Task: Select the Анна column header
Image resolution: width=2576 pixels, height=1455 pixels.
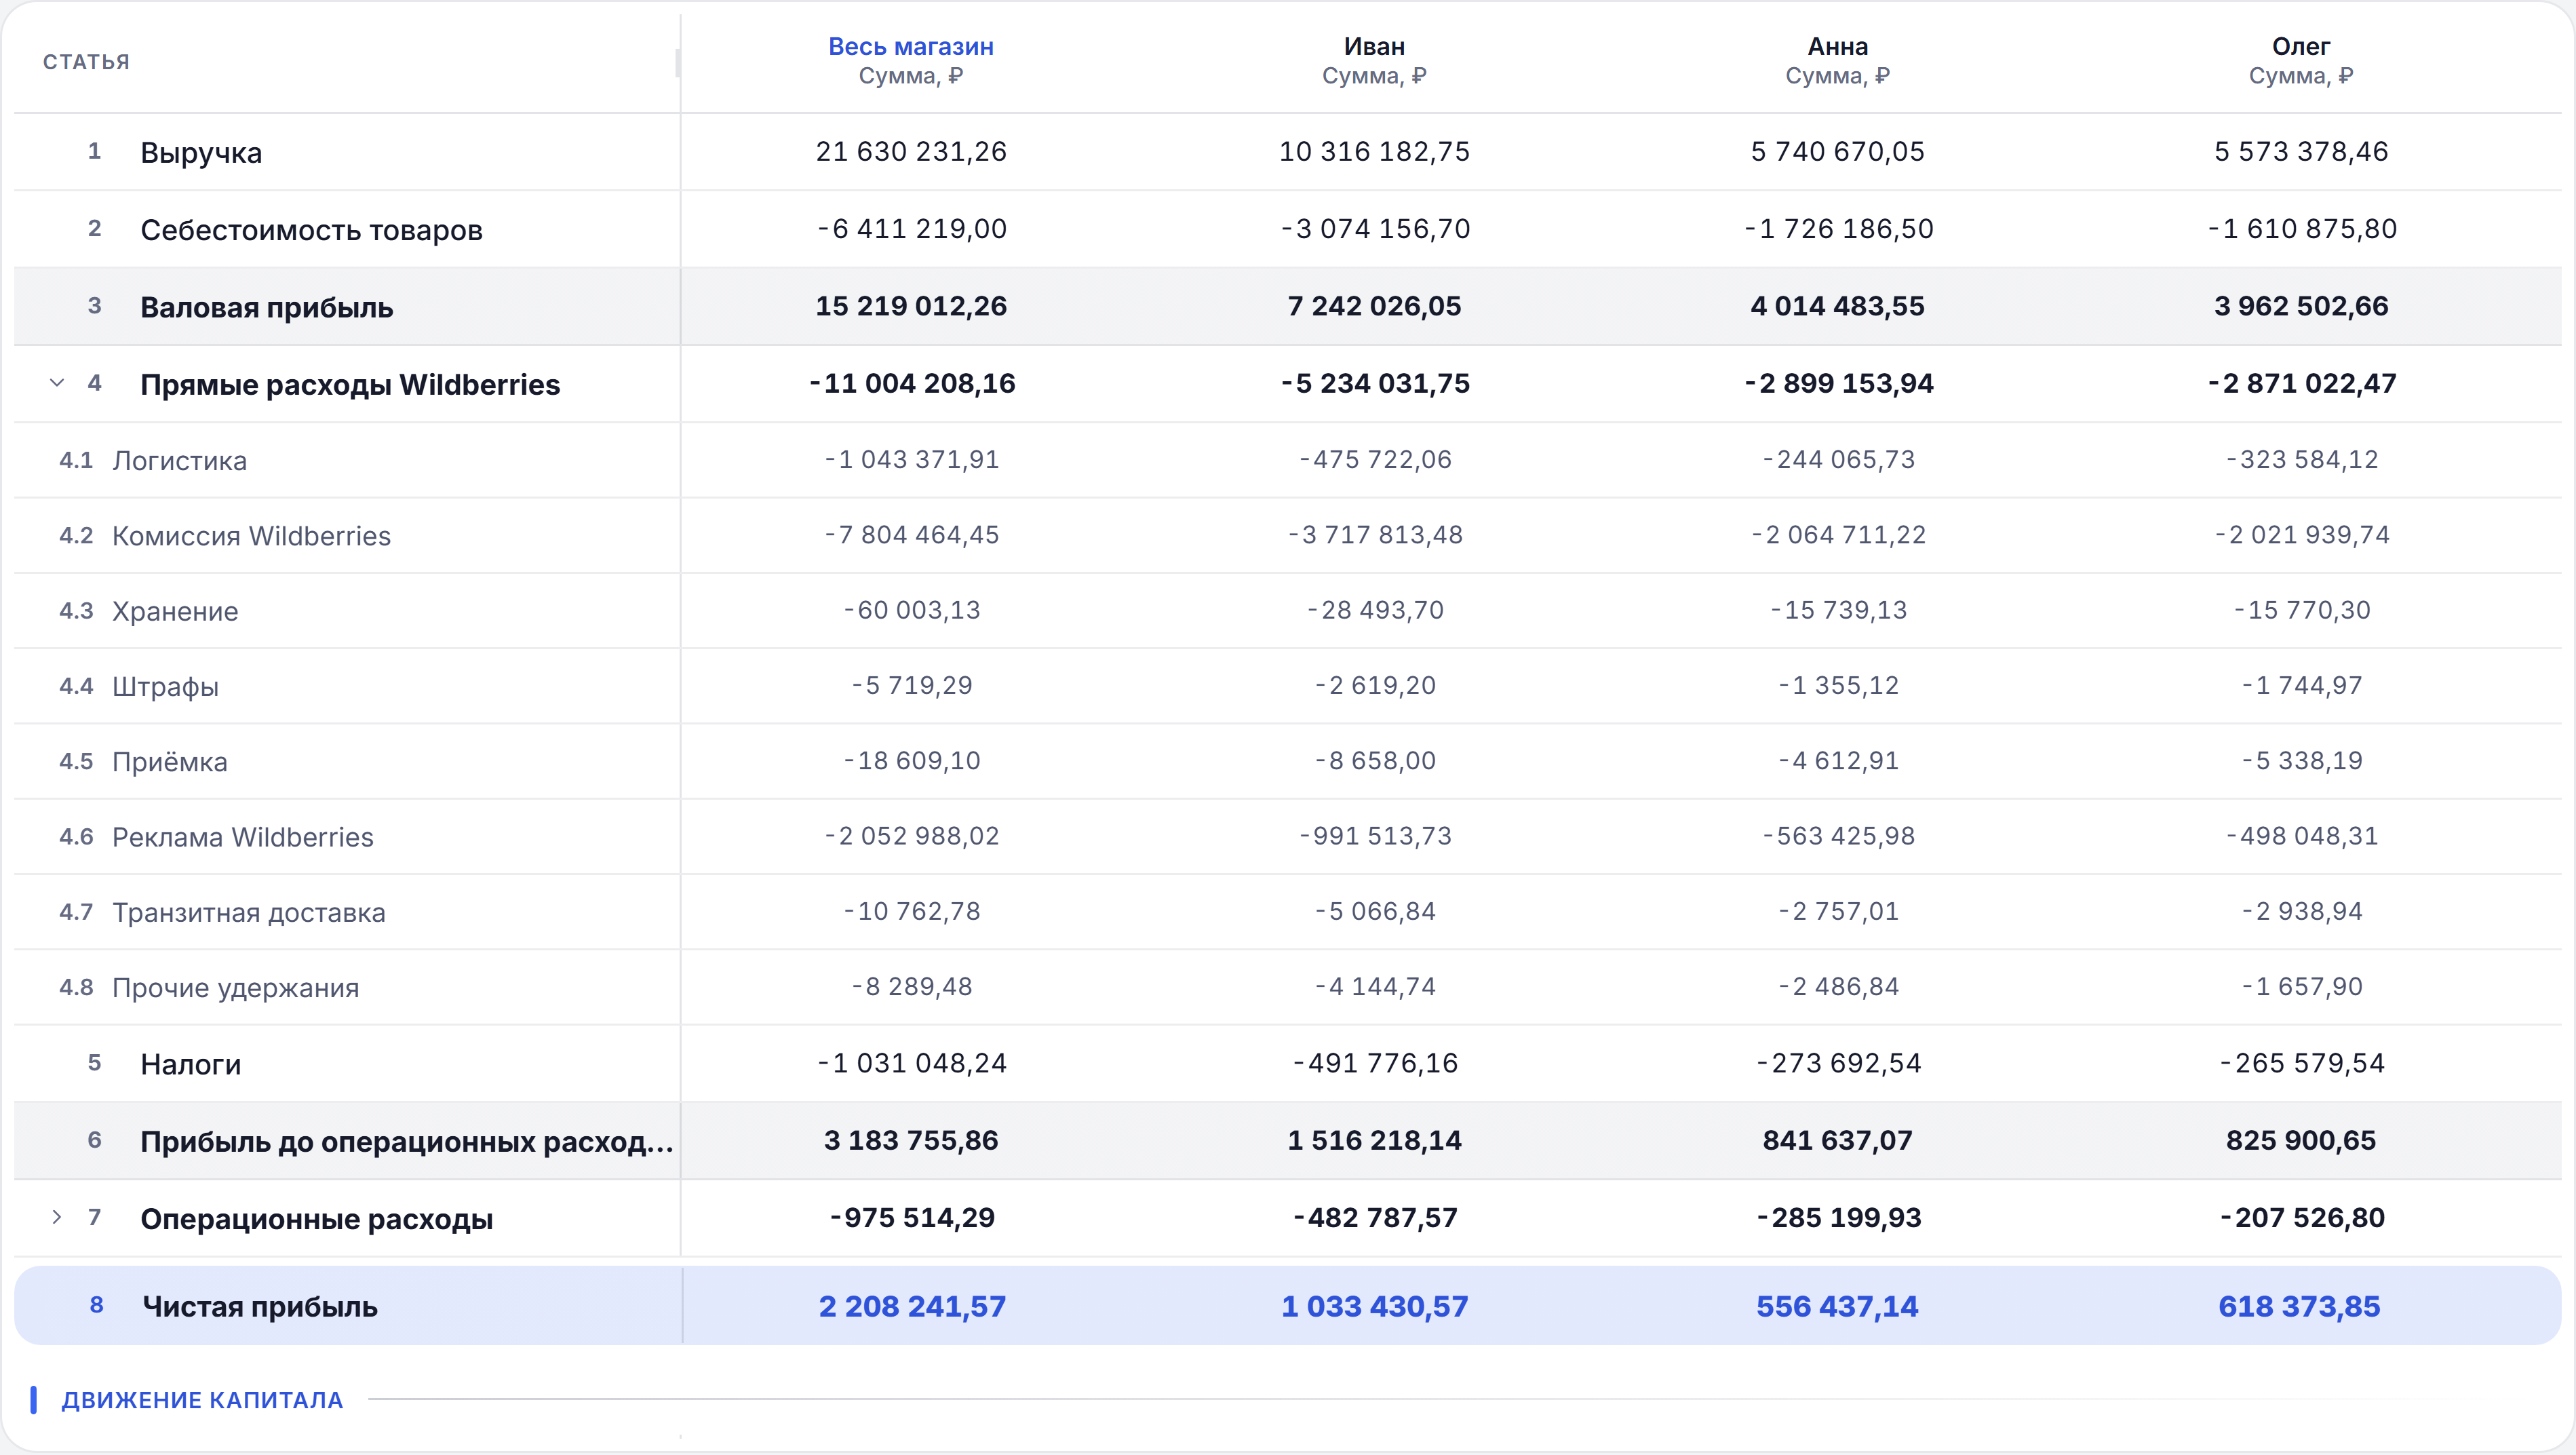Action: click(x=1837, y=46)
